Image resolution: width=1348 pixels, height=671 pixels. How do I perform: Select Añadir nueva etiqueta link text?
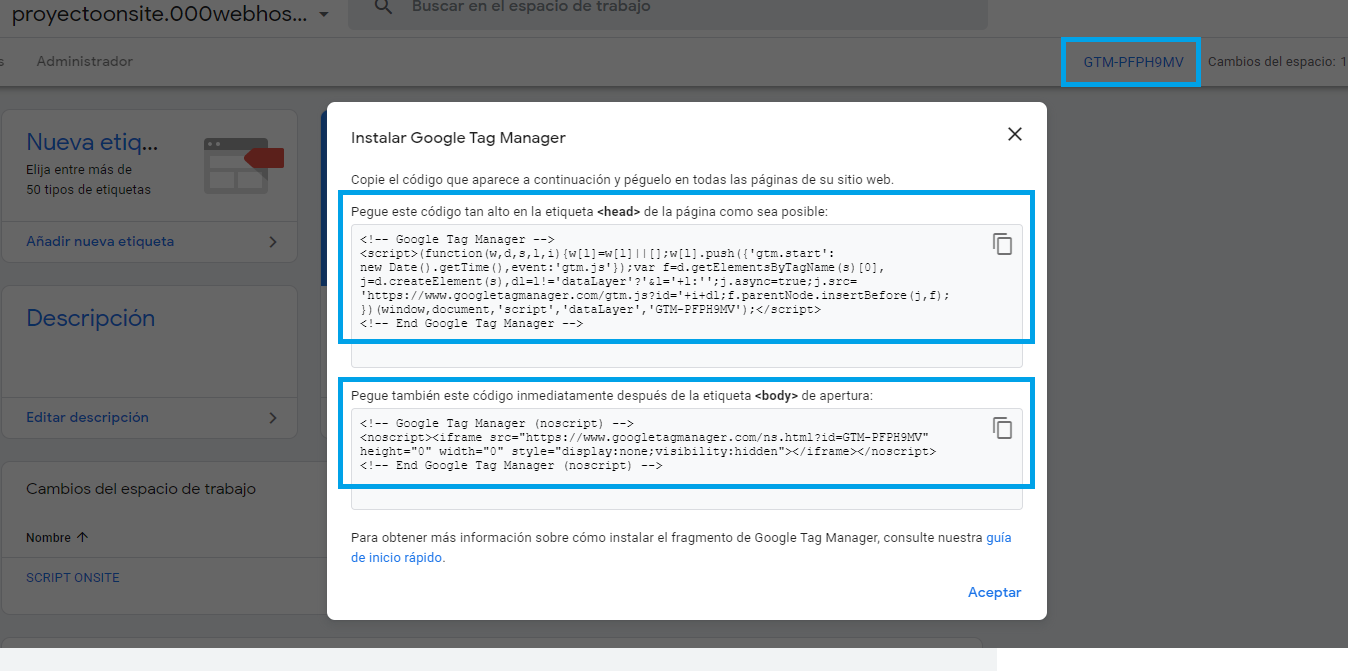click(x=100, y=242)
